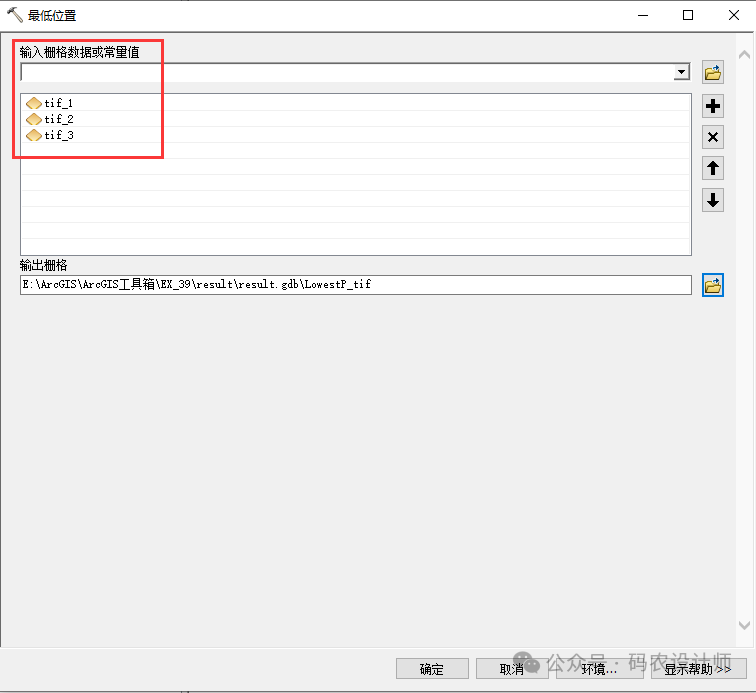
Task: Select tif_2 in the raster list
Action: (x=58, y=119)
